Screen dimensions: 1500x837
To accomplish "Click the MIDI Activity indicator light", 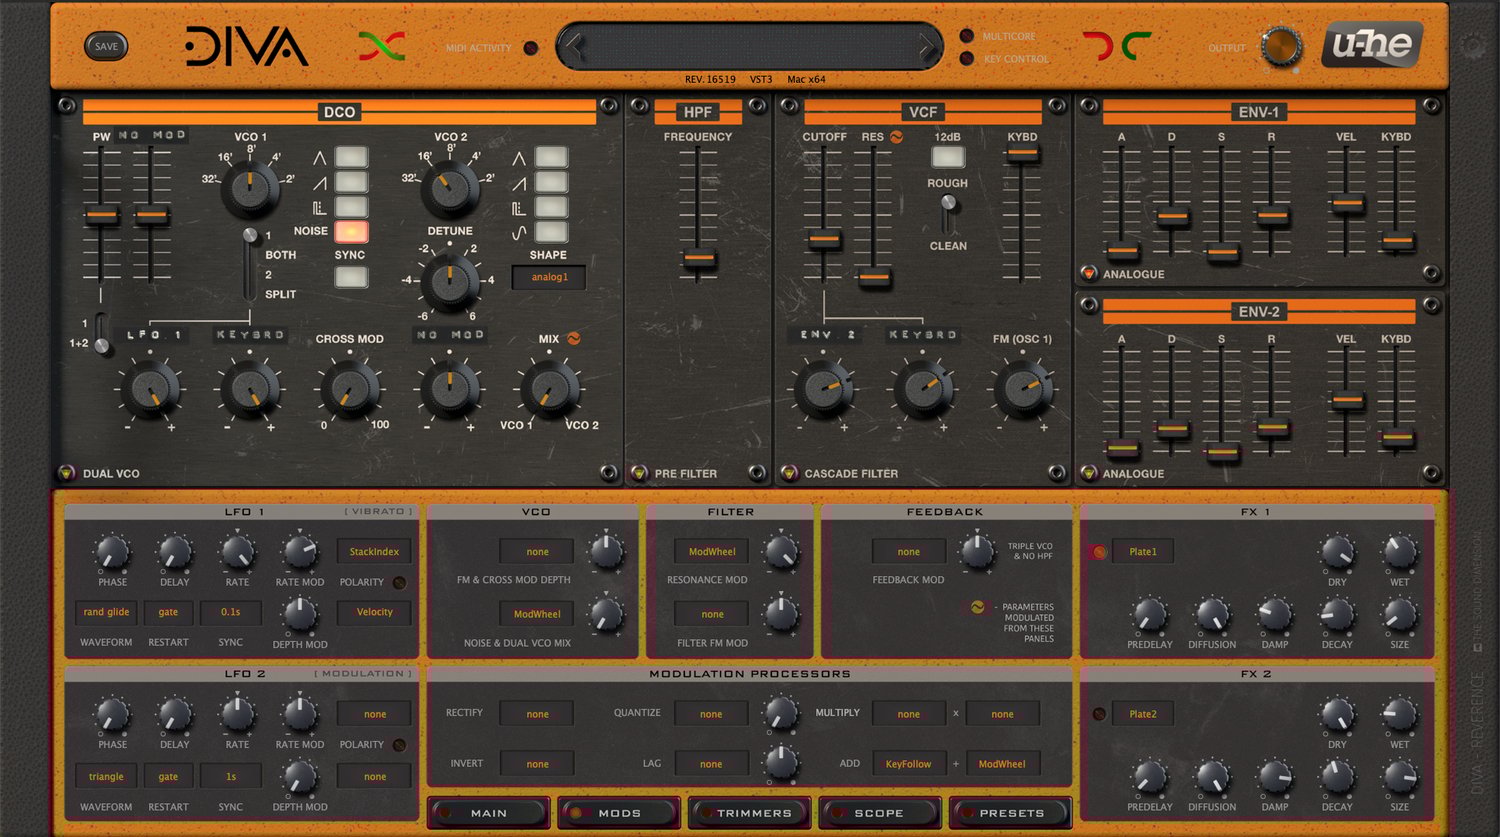I will pyautogui.click(x=531, y=48).
